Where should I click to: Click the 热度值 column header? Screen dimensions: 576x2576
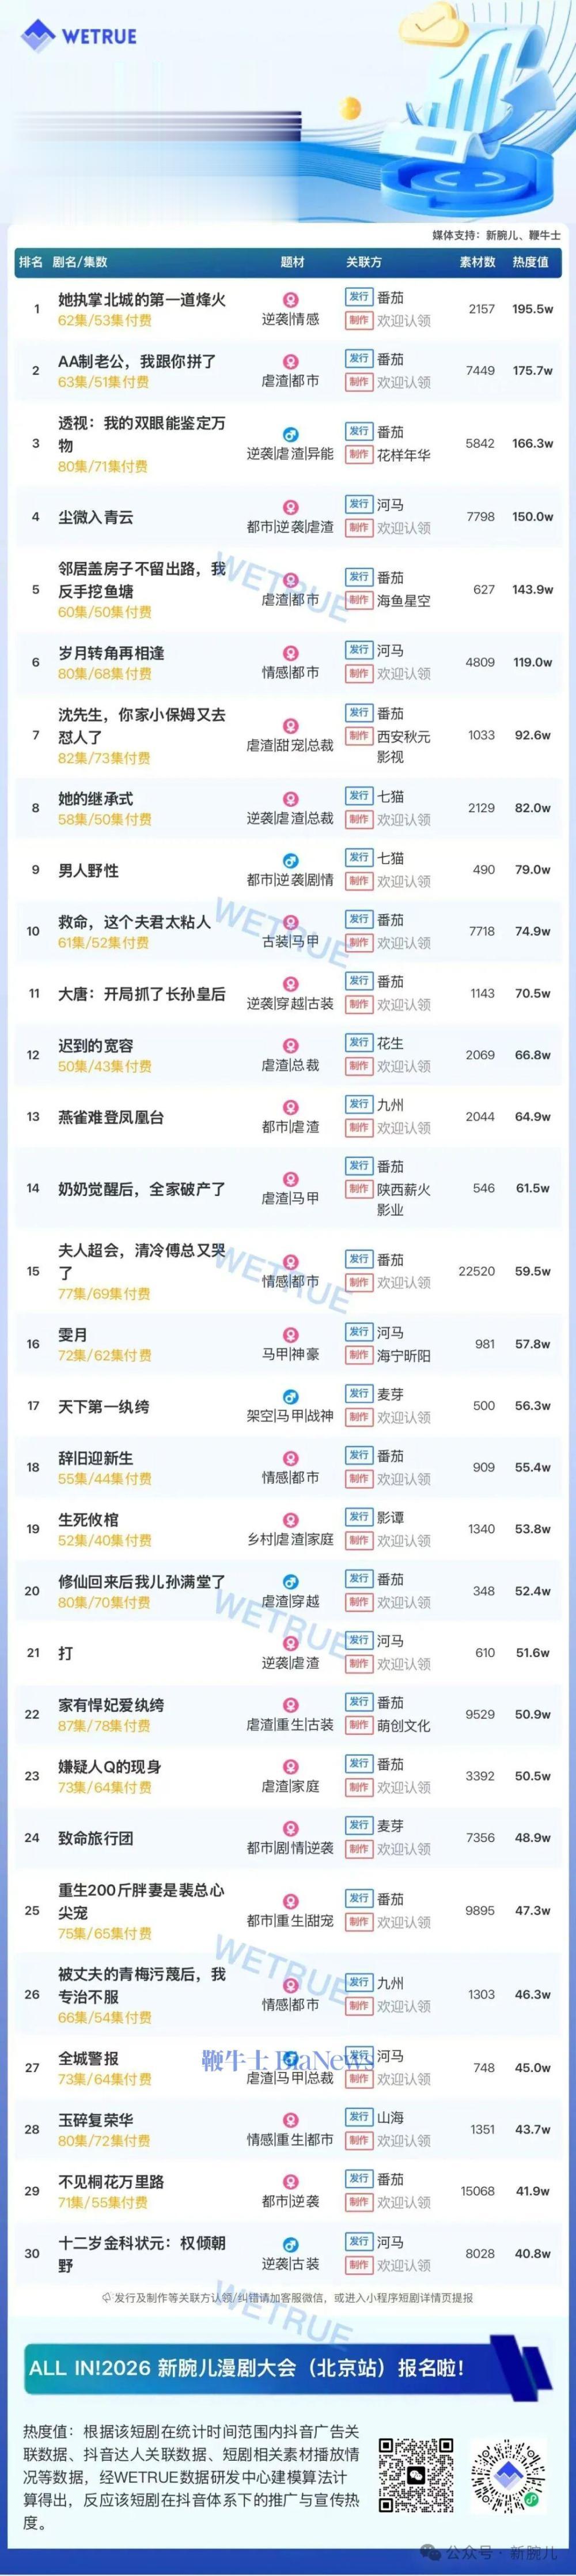(530, 262)
